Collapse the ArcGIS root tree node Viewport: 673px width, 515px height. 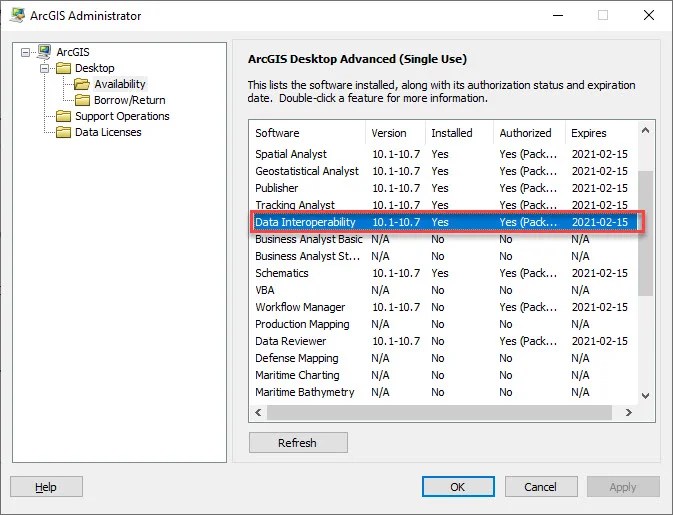(x=25, y=52)
